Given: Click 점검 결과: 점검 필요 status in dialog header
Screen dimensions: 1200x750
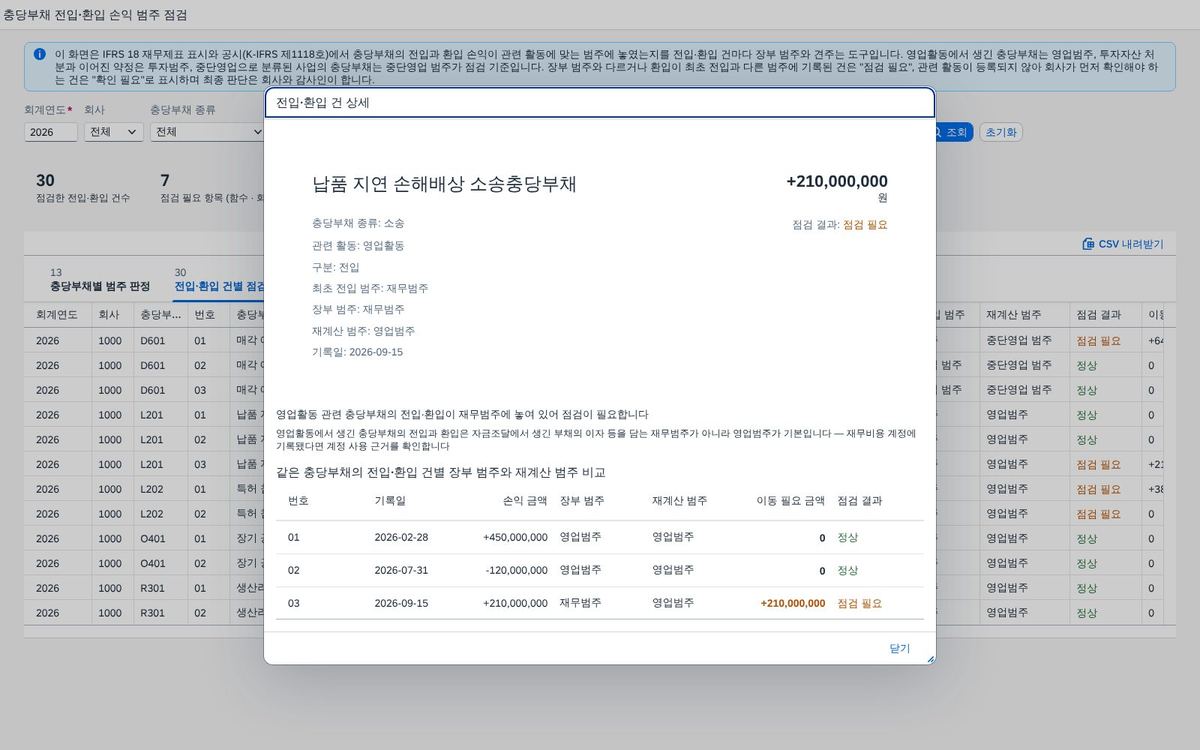Looking at the screenshot, I should click(840, 225).
